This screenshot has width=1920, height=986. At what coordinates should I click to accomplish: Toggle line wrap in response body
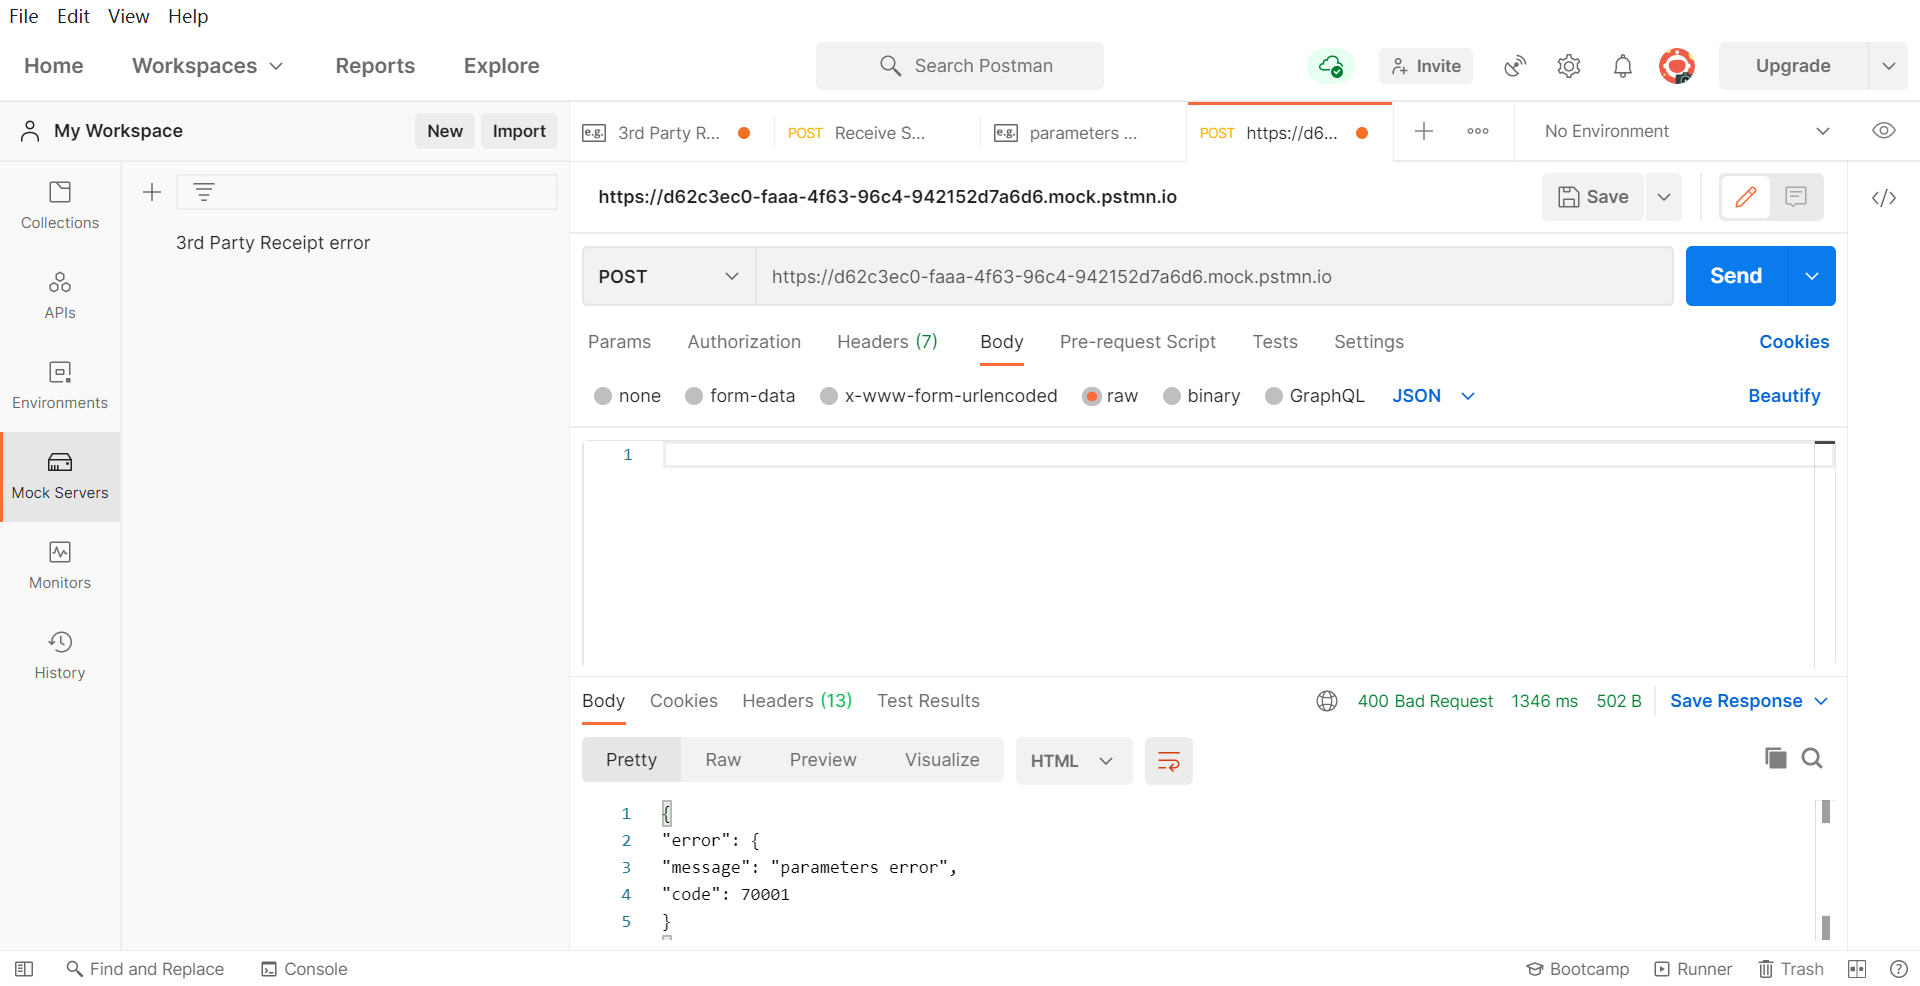[1169, 761]
